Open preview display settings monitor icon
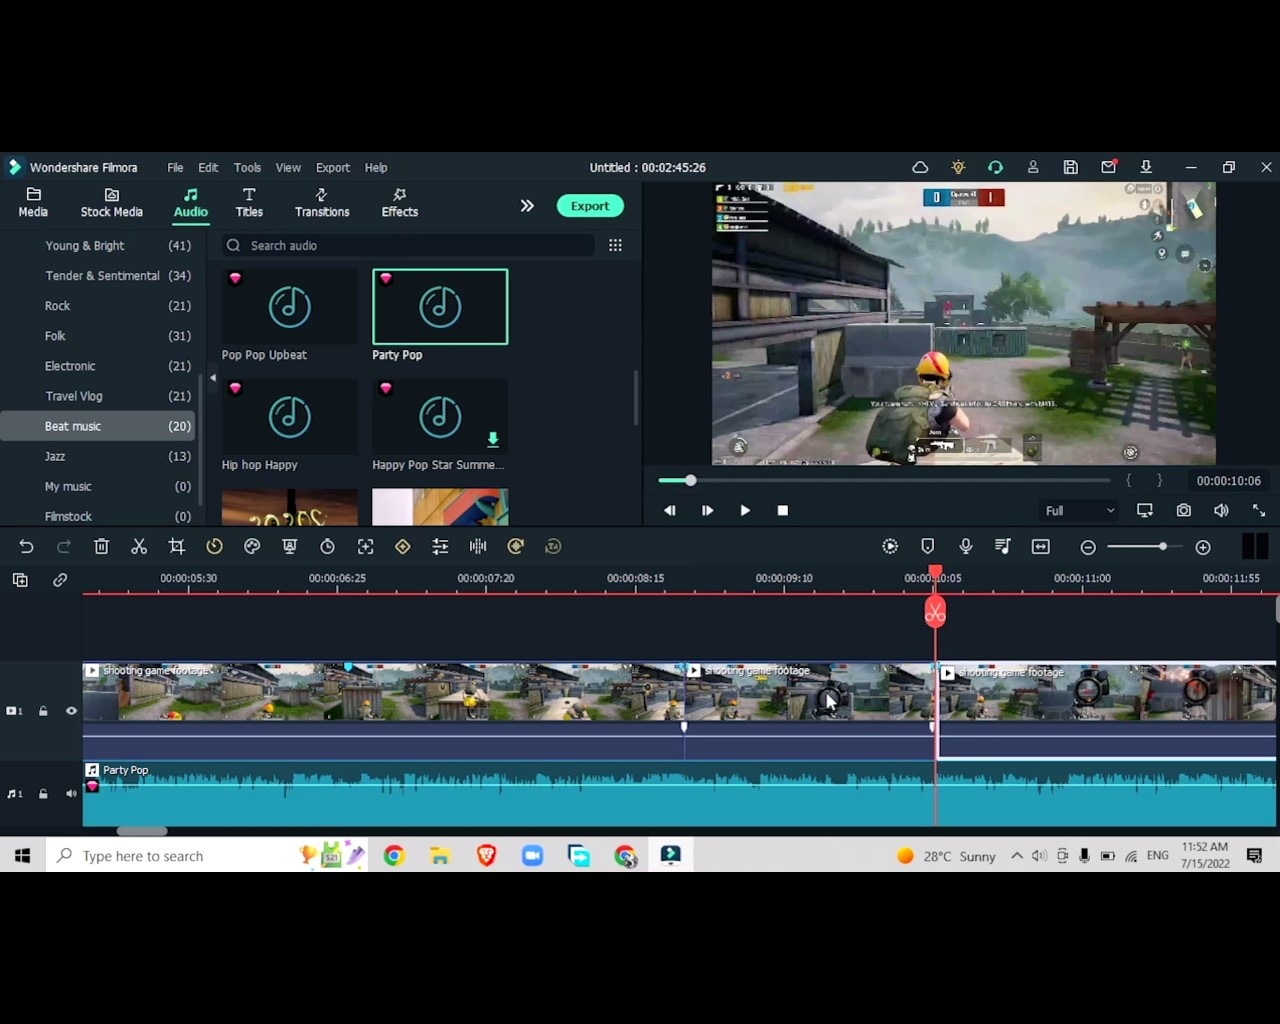1280x1024 pixels. click(1145, 510)
